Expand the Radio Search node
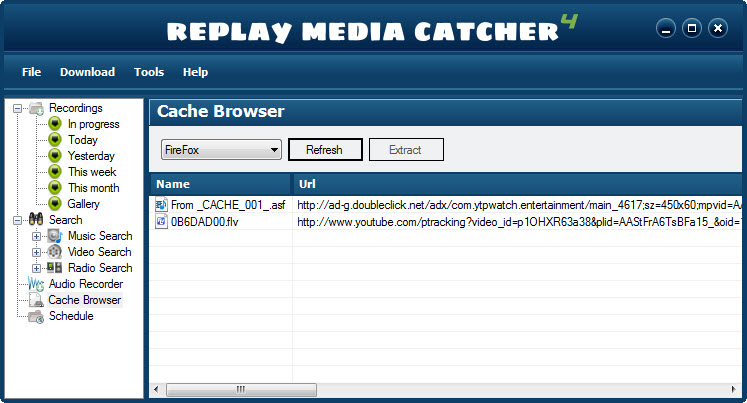Screen dimensions: 747x403 (36, 268)
